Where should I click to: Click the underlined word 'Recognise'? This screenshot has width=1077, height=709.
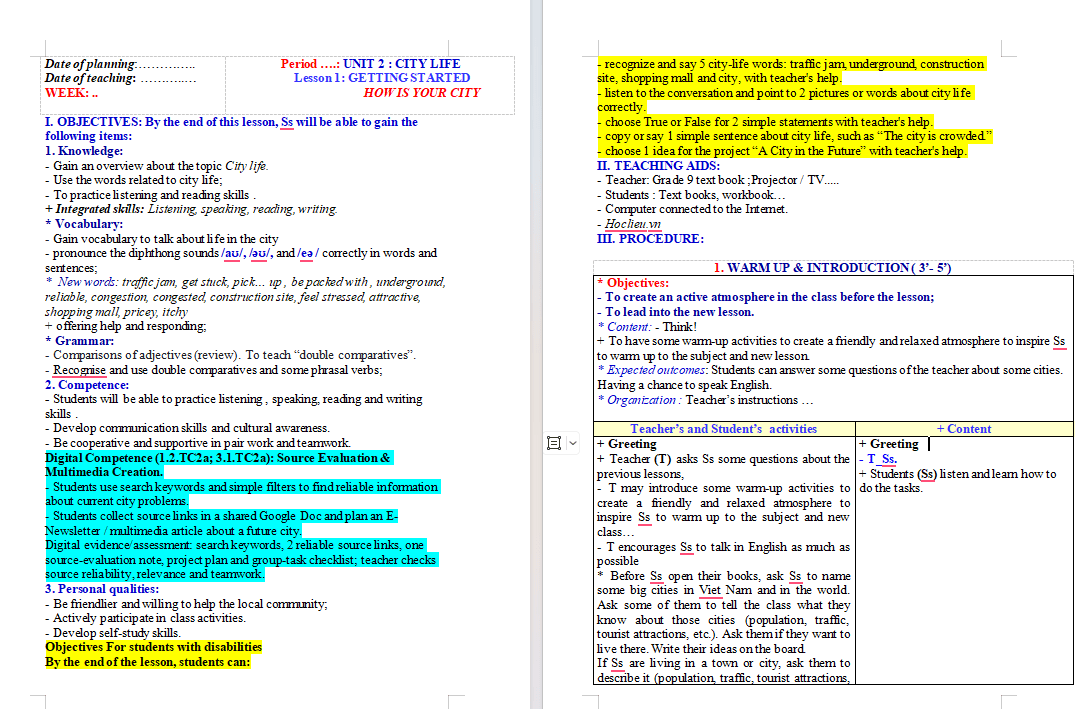click(x=80, y=370)
